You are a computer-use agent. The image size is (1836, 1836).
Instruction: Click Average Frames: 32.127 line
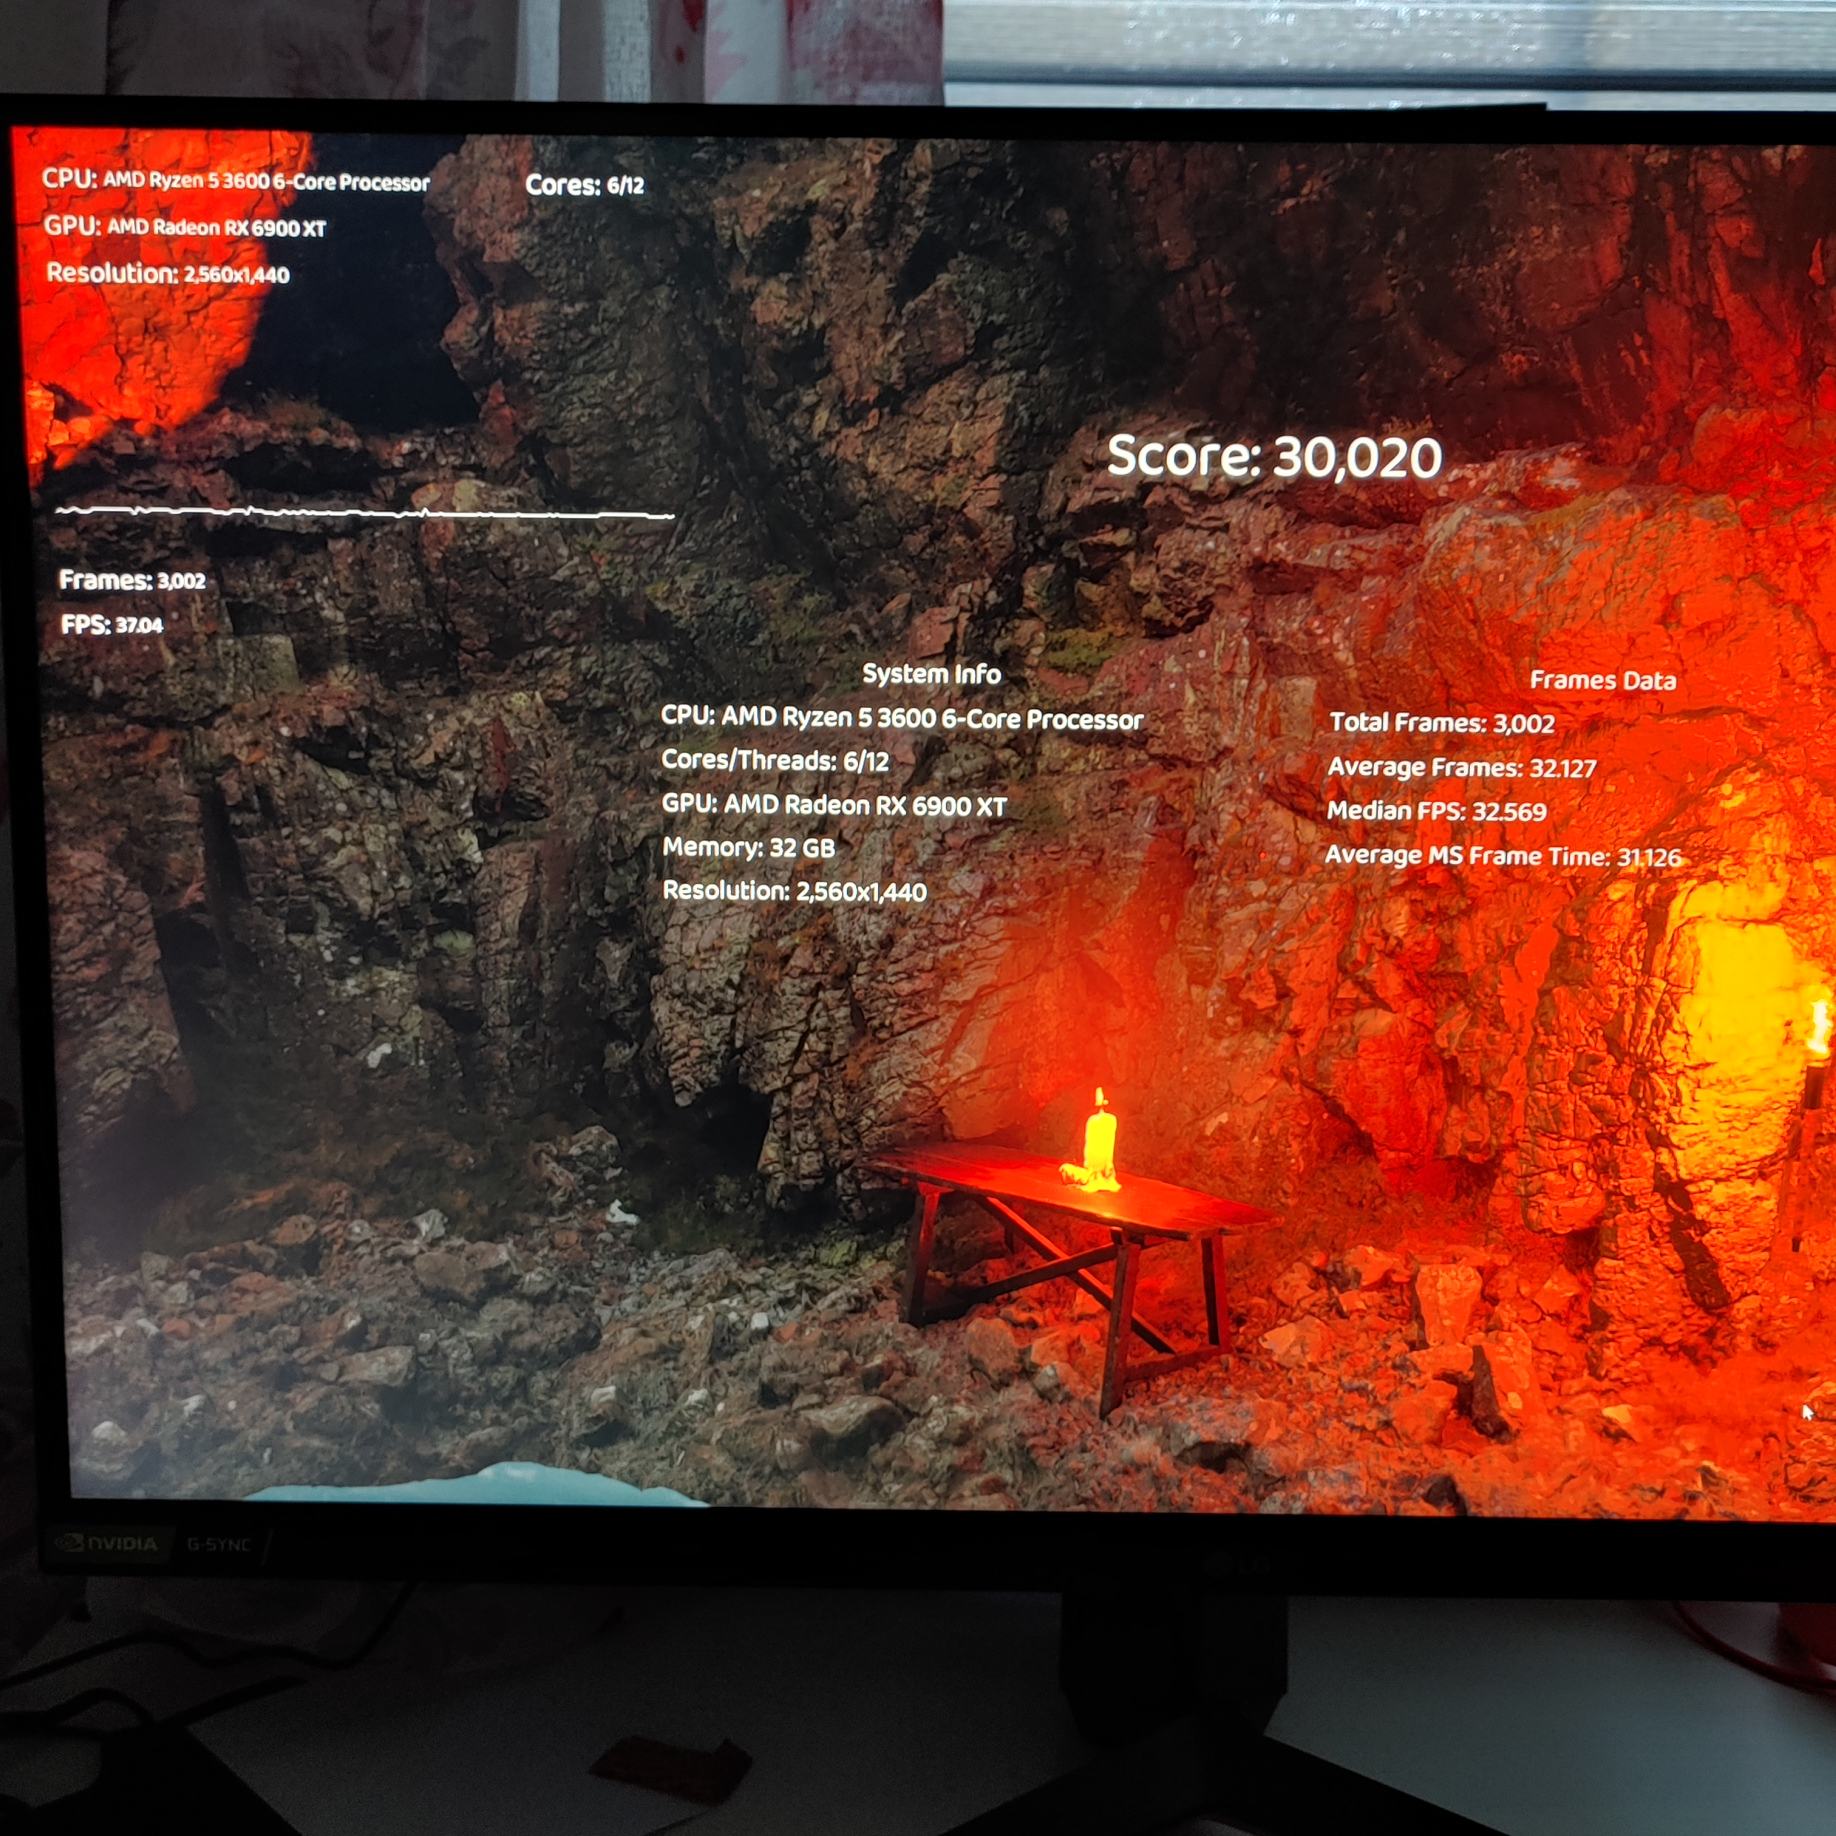coord(1462,767)
